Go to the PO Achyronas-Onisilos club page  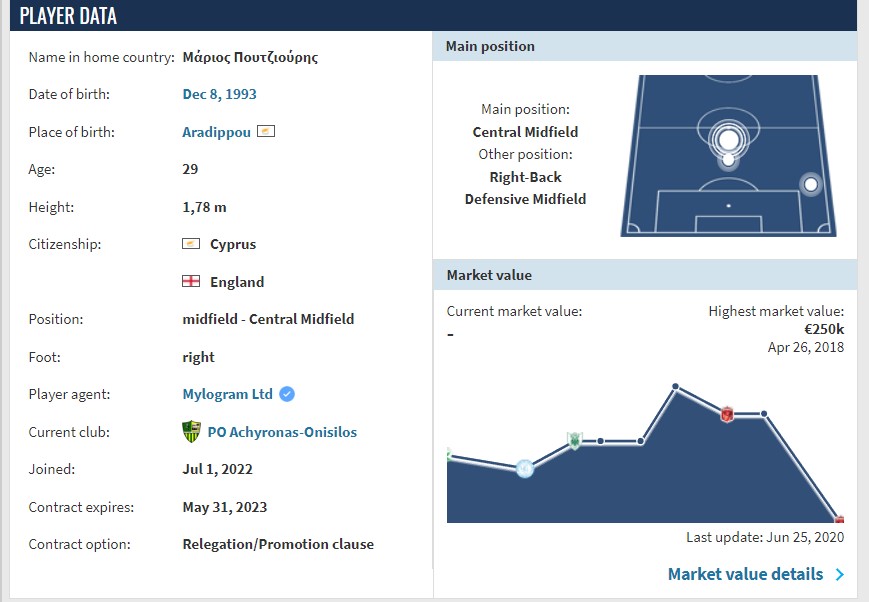click(281, 432)
